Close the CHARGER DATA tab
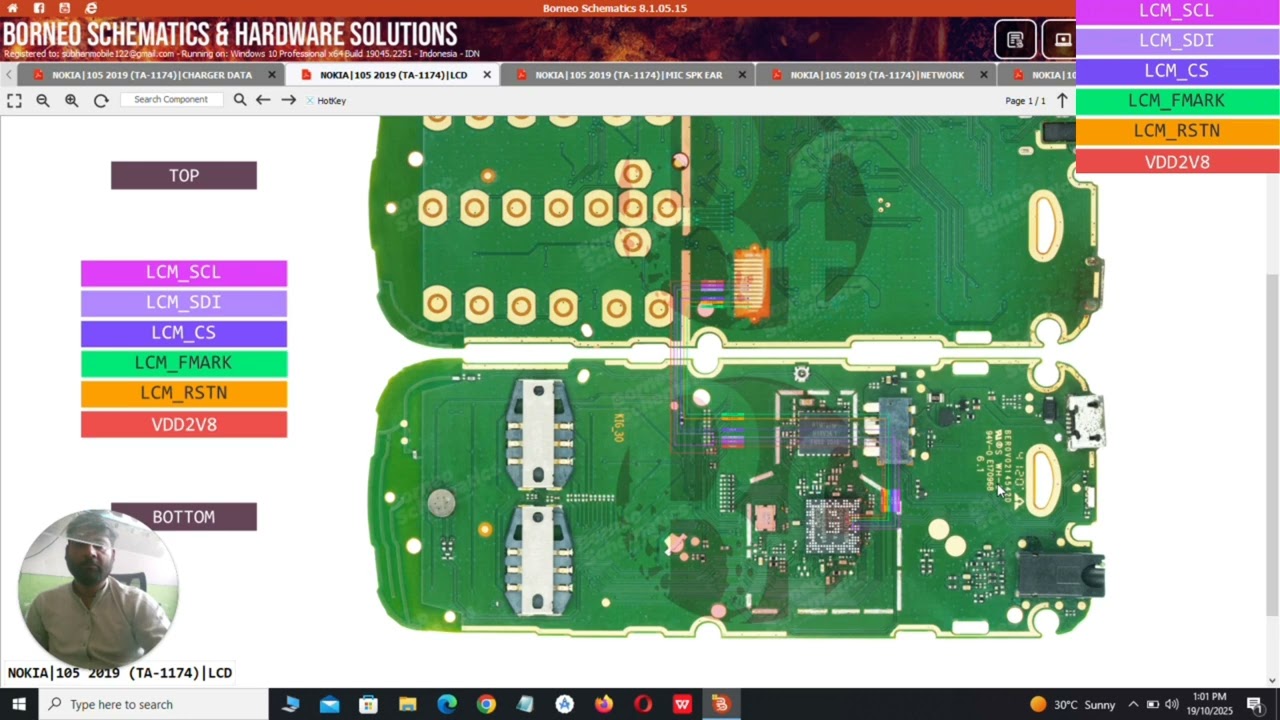Viewport: 1280px width, 720px height. 272,75
